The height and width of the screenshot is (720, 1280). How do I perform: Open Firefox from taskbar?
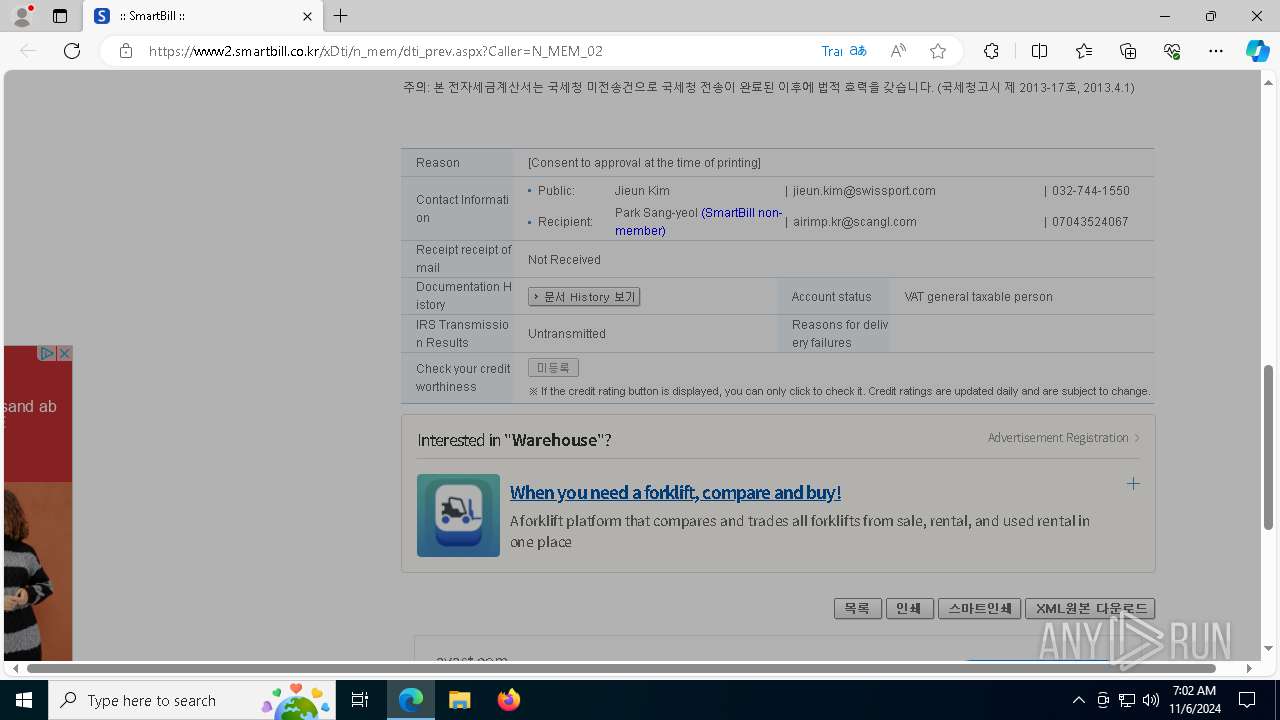(509, 700)
